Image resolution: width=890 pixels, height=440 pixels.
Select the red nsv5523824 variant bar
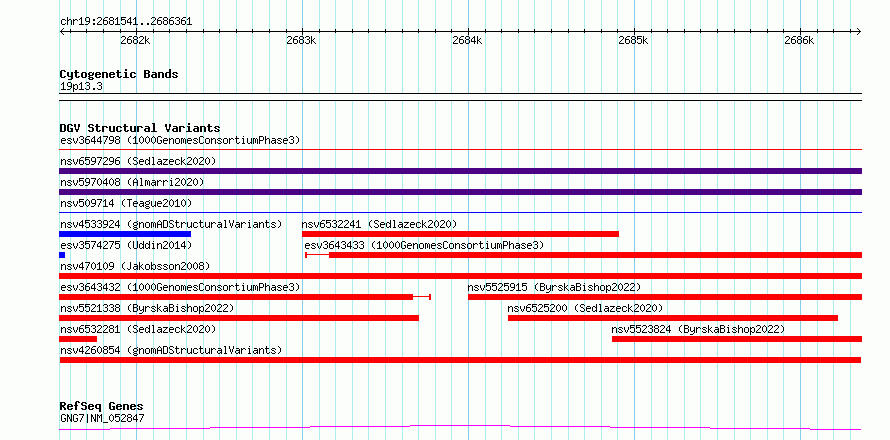(737, 339)
